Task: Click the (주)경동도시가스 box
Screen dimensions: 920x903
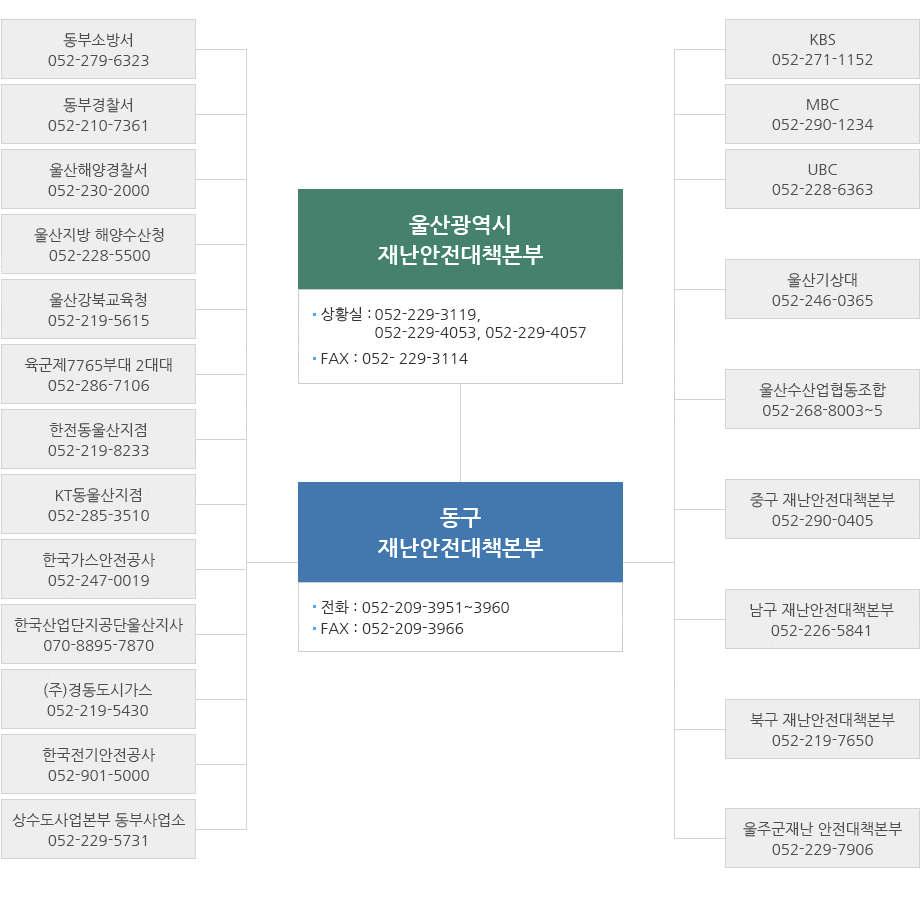Action: (99, 699)
